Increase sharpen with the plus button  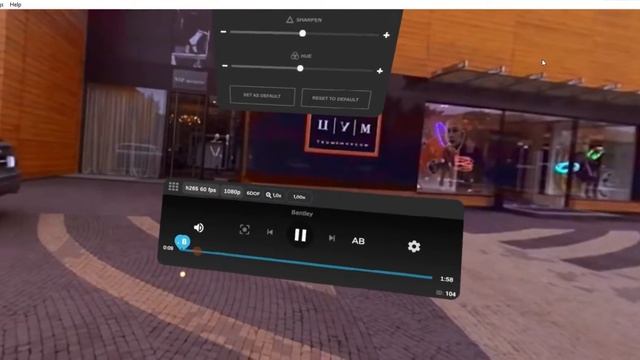click(x=386, y=36)
